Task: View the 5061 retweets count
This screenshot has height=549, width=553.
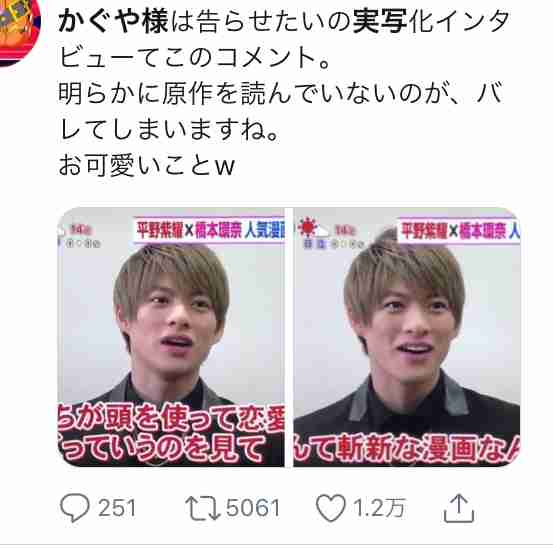Action: pyautogui.click(x=253, y=508)
